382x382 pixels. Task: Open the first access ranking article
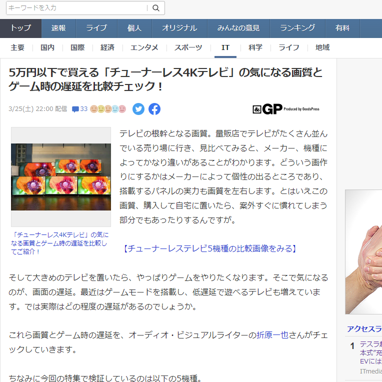[371, 353]
